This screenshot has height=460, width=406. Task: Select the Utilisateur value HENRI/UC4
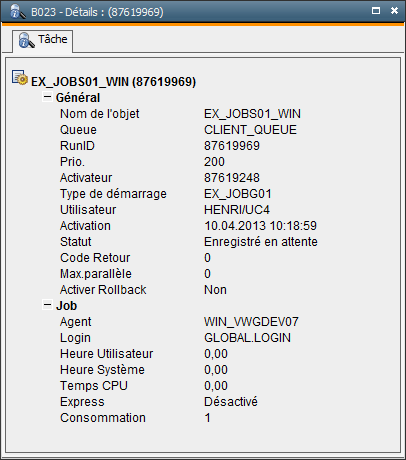(x=237, y=210)
